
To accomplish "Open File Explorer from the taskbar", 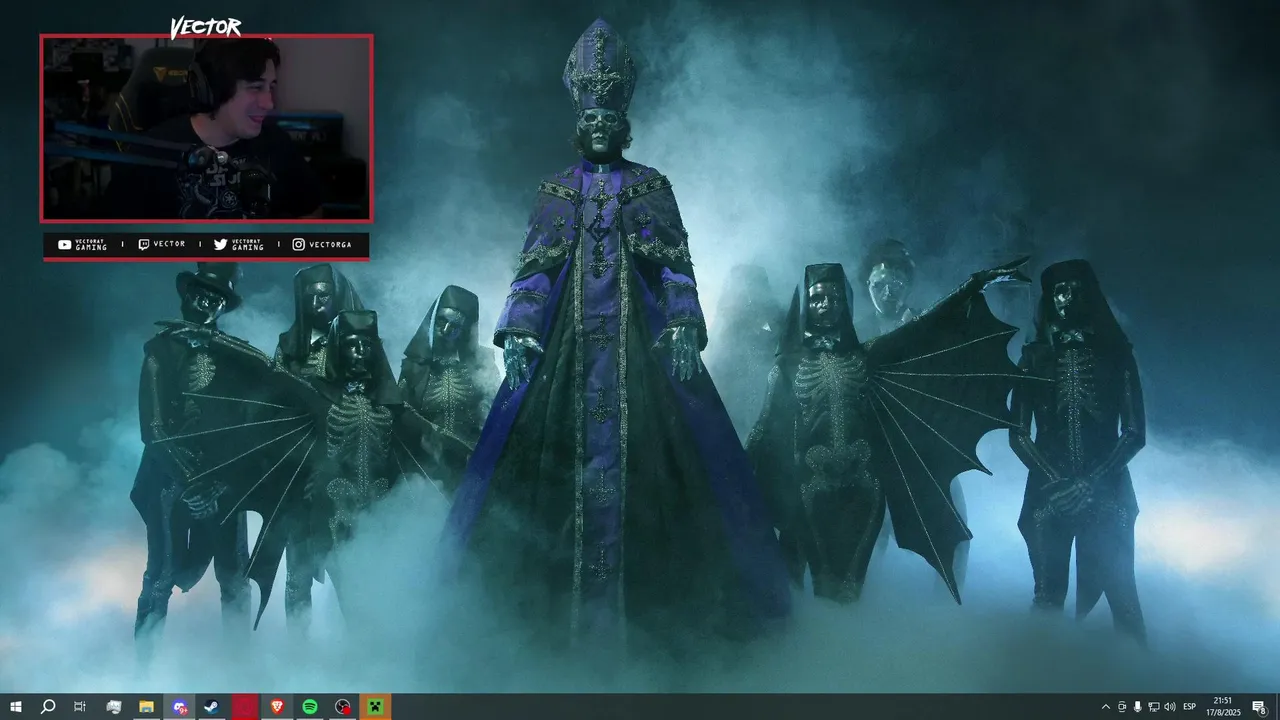I will pos(146,707).
